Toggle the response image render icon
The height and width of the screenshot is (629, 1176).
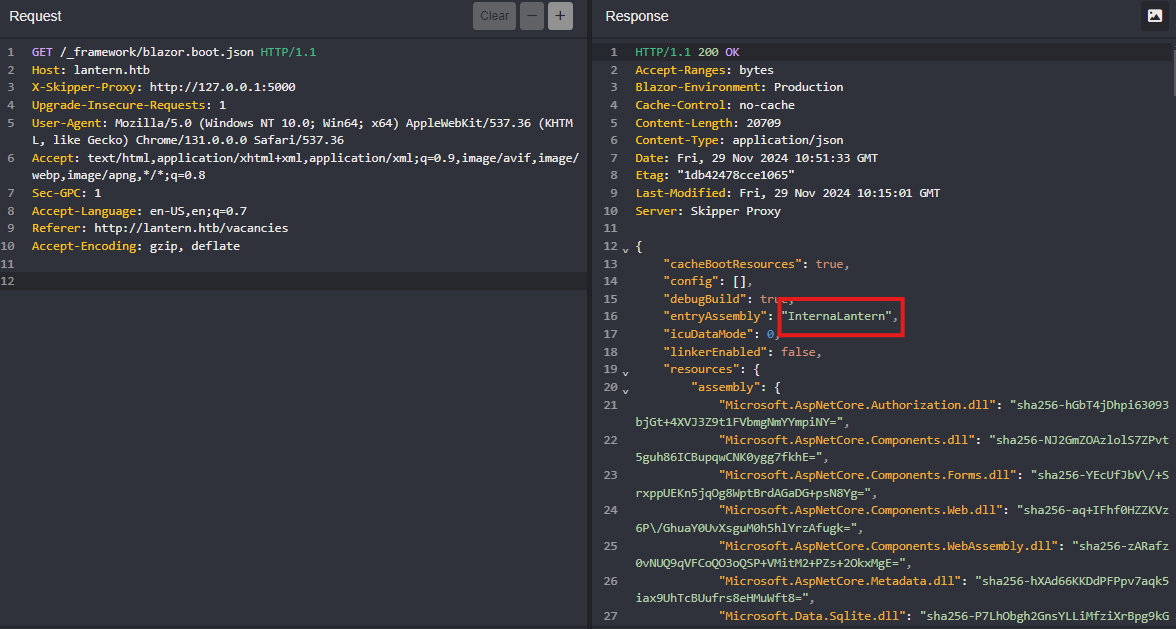[1155, 16]
